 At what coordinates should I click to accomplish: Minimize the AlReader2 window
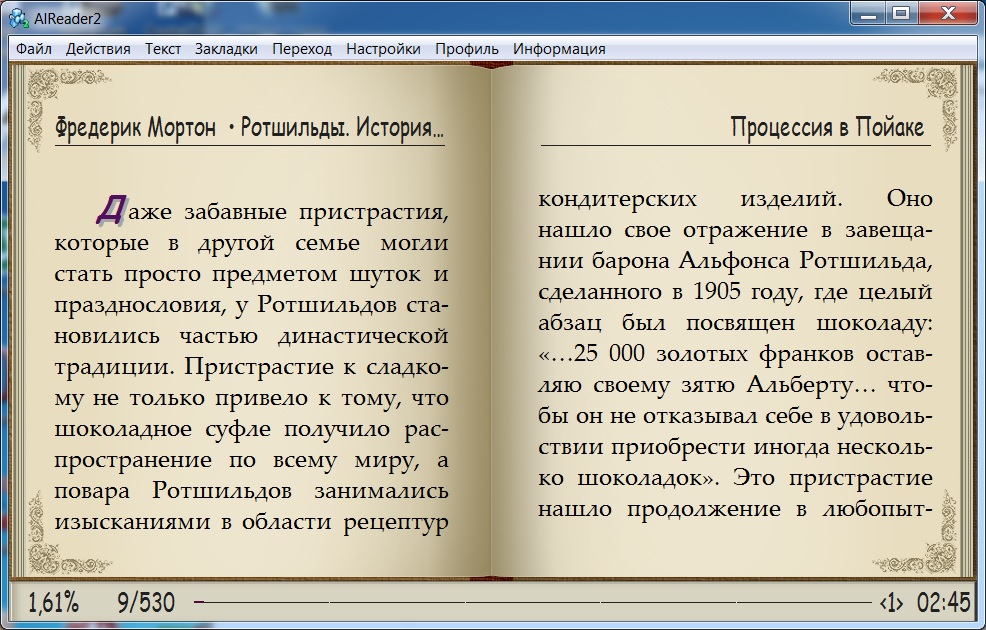868,13
